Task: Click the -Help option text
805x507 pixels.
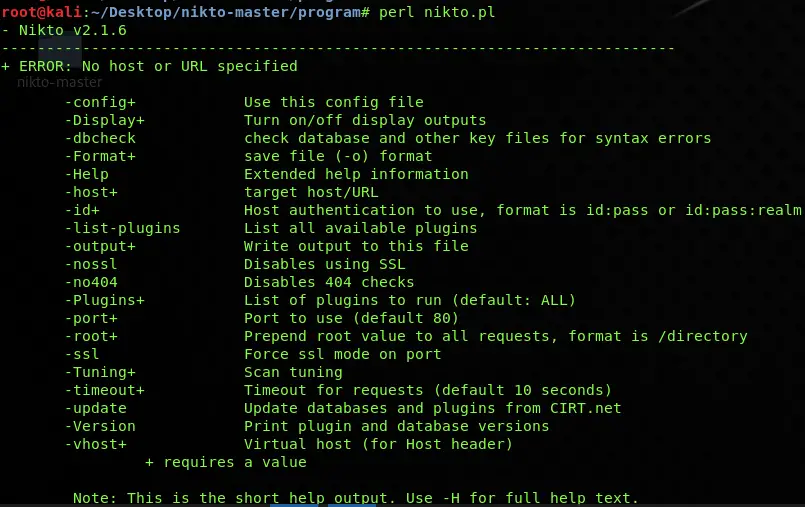Action: (87, 174)
